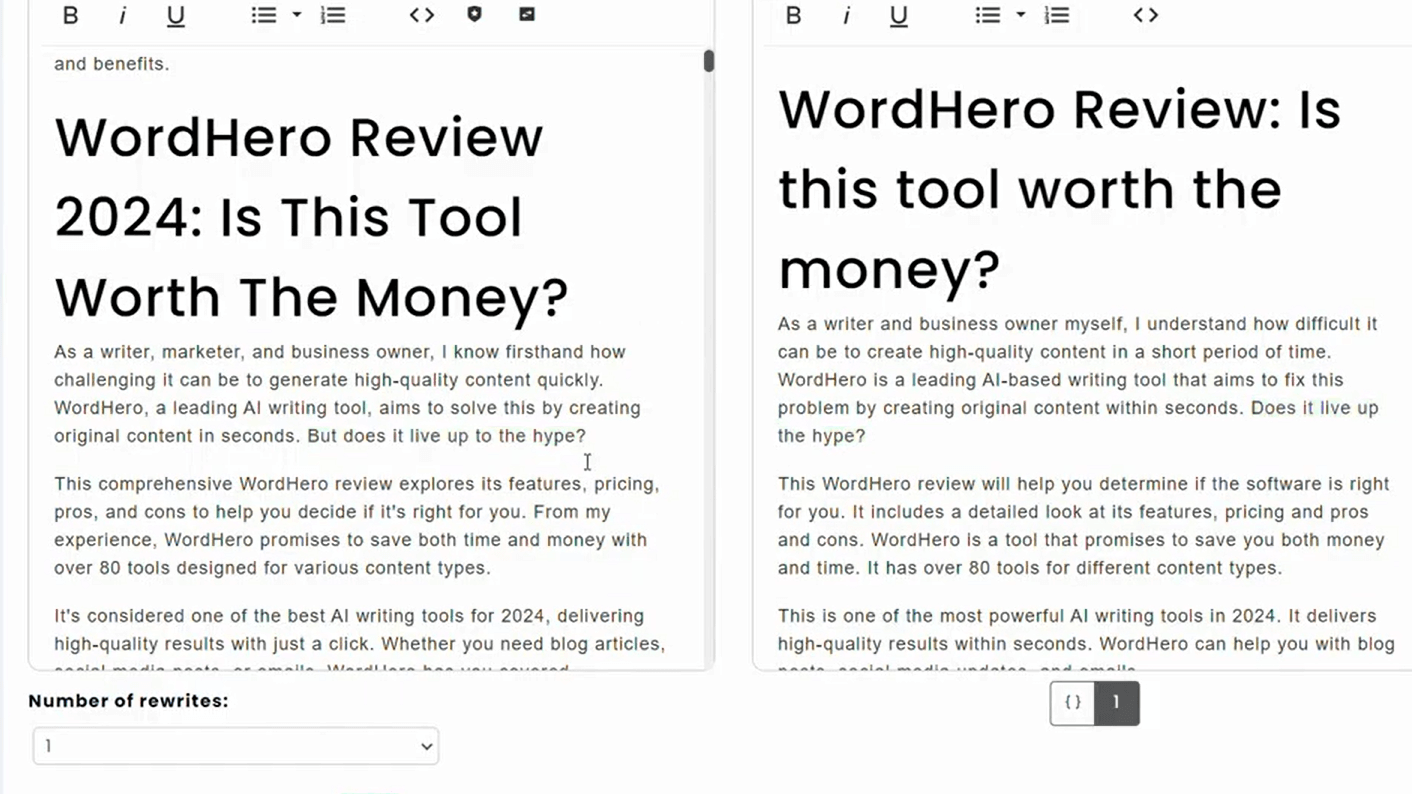
Task: Click paragraph starting 'This WordHero review will help you'
Action: click(1084, 526)
